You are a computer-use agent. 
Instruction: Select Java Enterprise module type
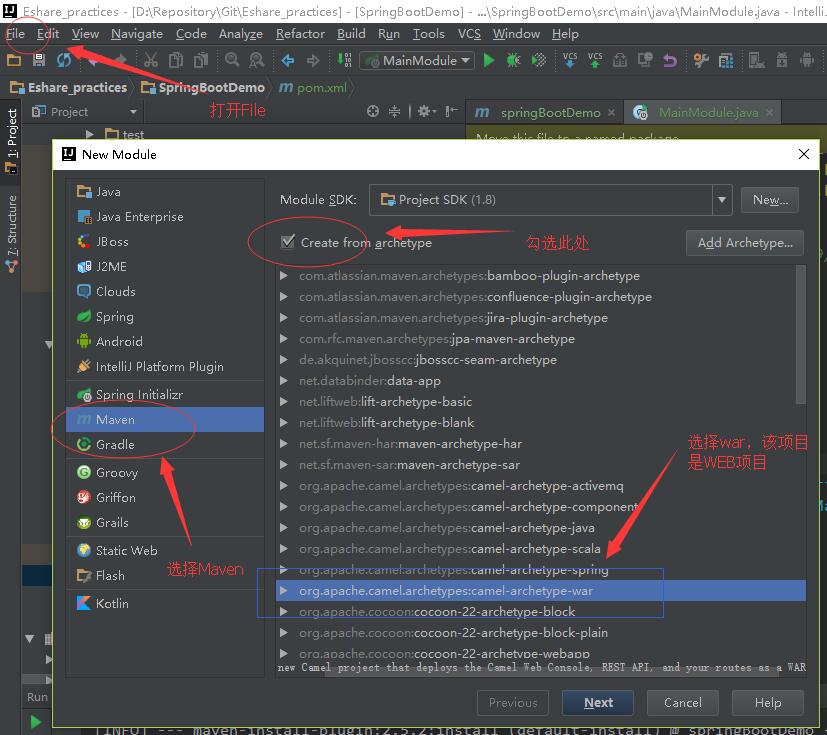pyautogui.click(x=165, y=217)
